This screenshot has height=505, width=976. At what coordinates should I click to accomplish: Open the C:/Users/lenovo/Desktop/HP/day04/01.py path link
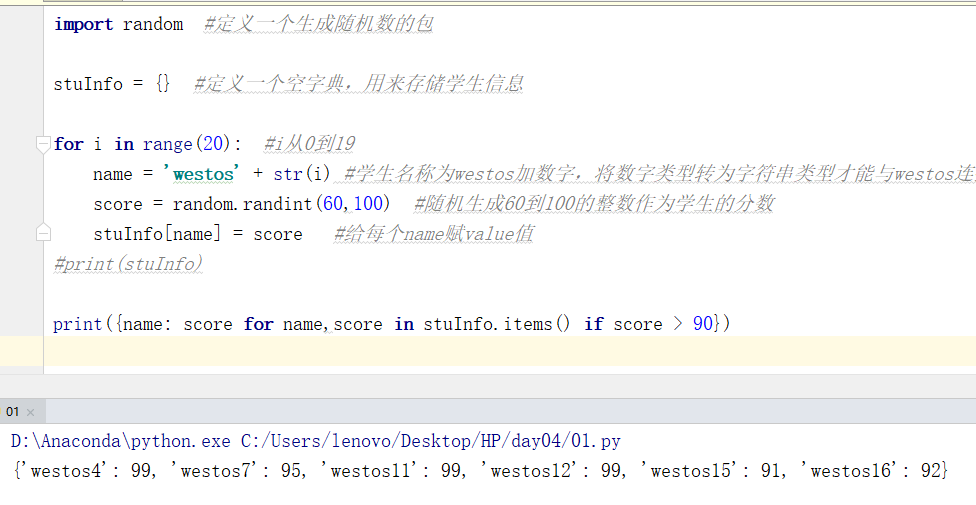point(431,441)
